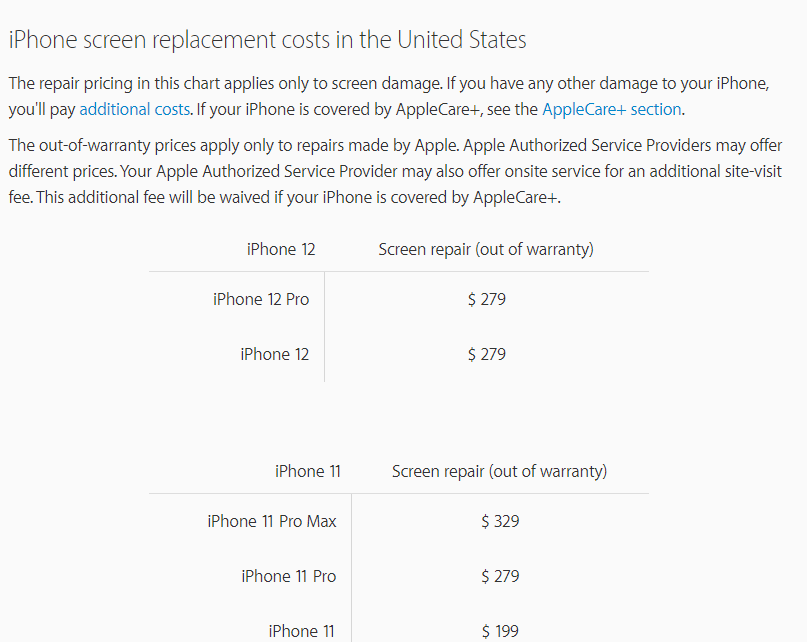
Task: Click the iPhone screen replacement costs heading
Action: [267, 41]
